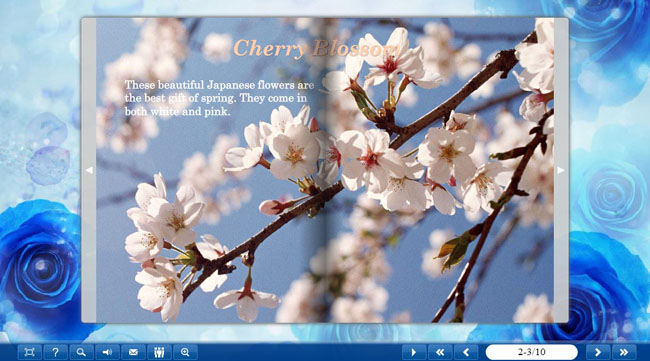This screenshot has width=650, height=361.
Task: Mute the flipbook sound
Action: pyautogui.click(x=107, y=352)
